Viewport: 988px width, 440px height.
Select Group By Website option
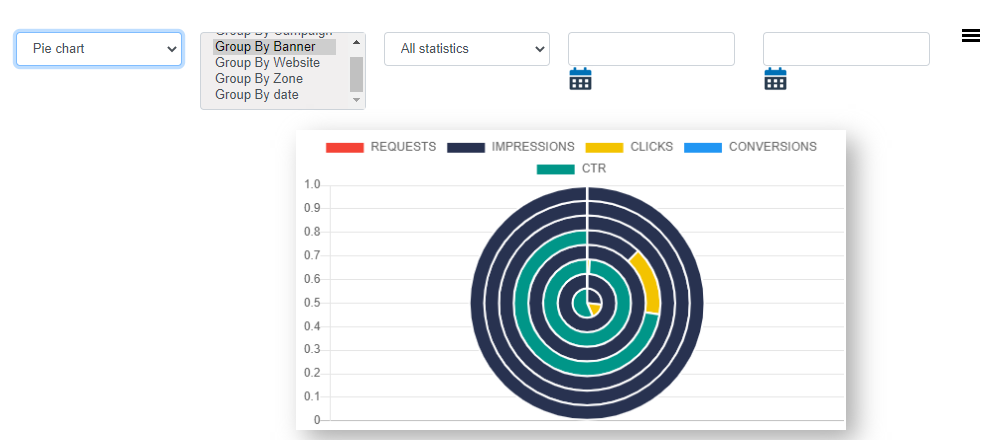[x=268, y=63]
